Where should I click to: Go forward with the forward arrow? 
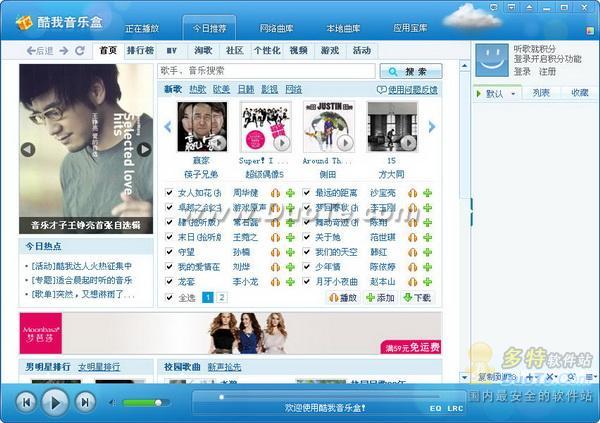point(64,51)
